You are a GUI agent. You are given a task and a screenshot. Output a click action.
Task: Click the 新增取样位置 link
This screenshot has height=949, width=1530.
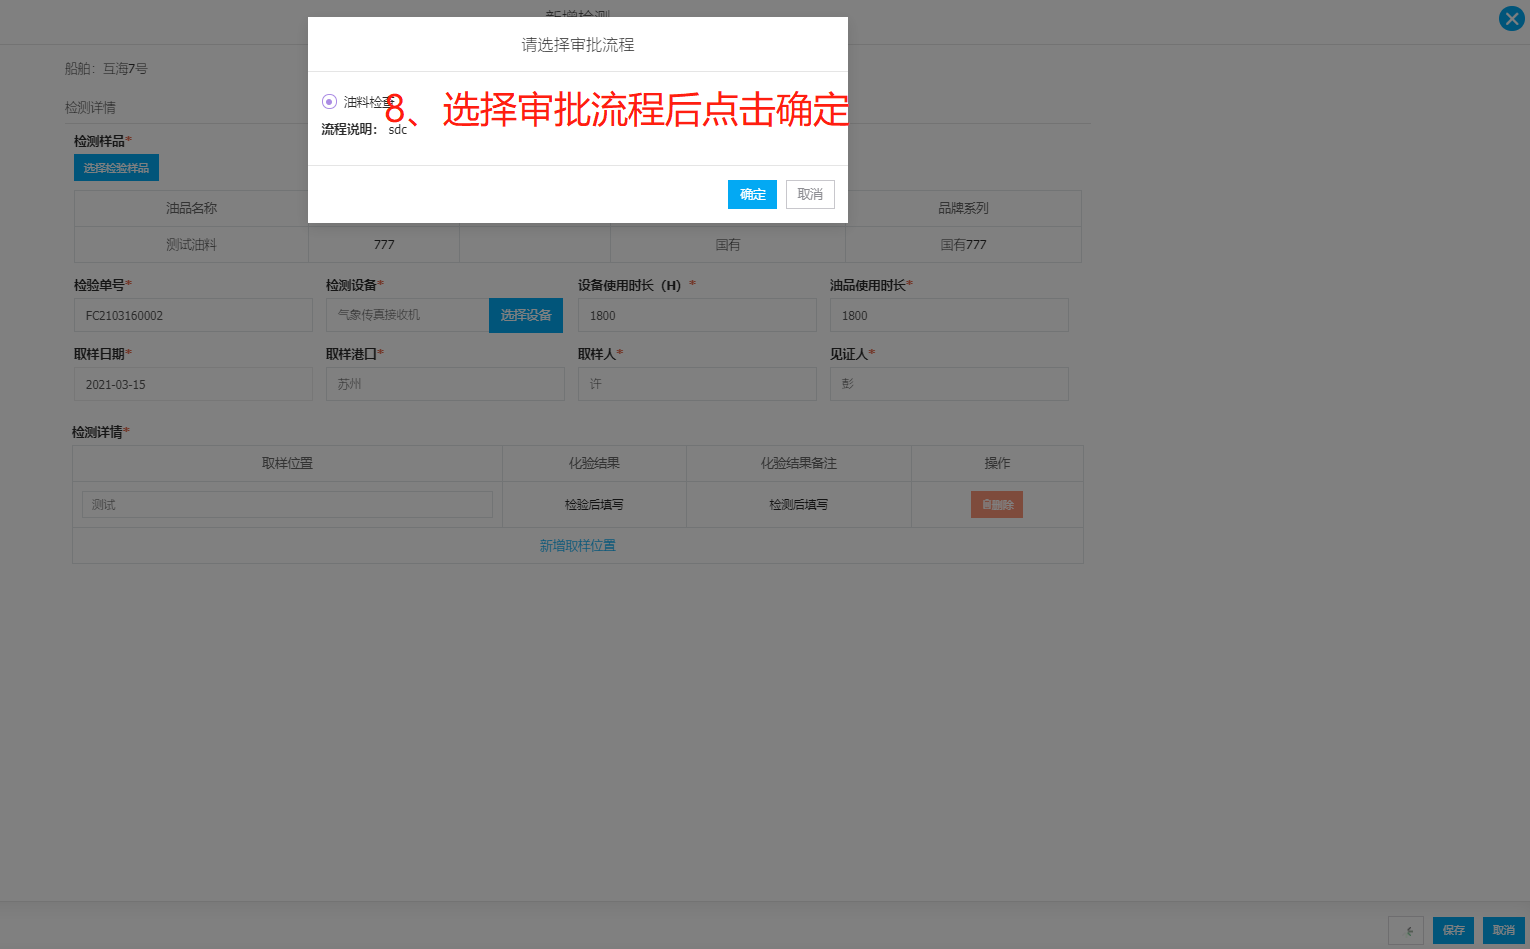pyautogui.click(x=578, y=546)
